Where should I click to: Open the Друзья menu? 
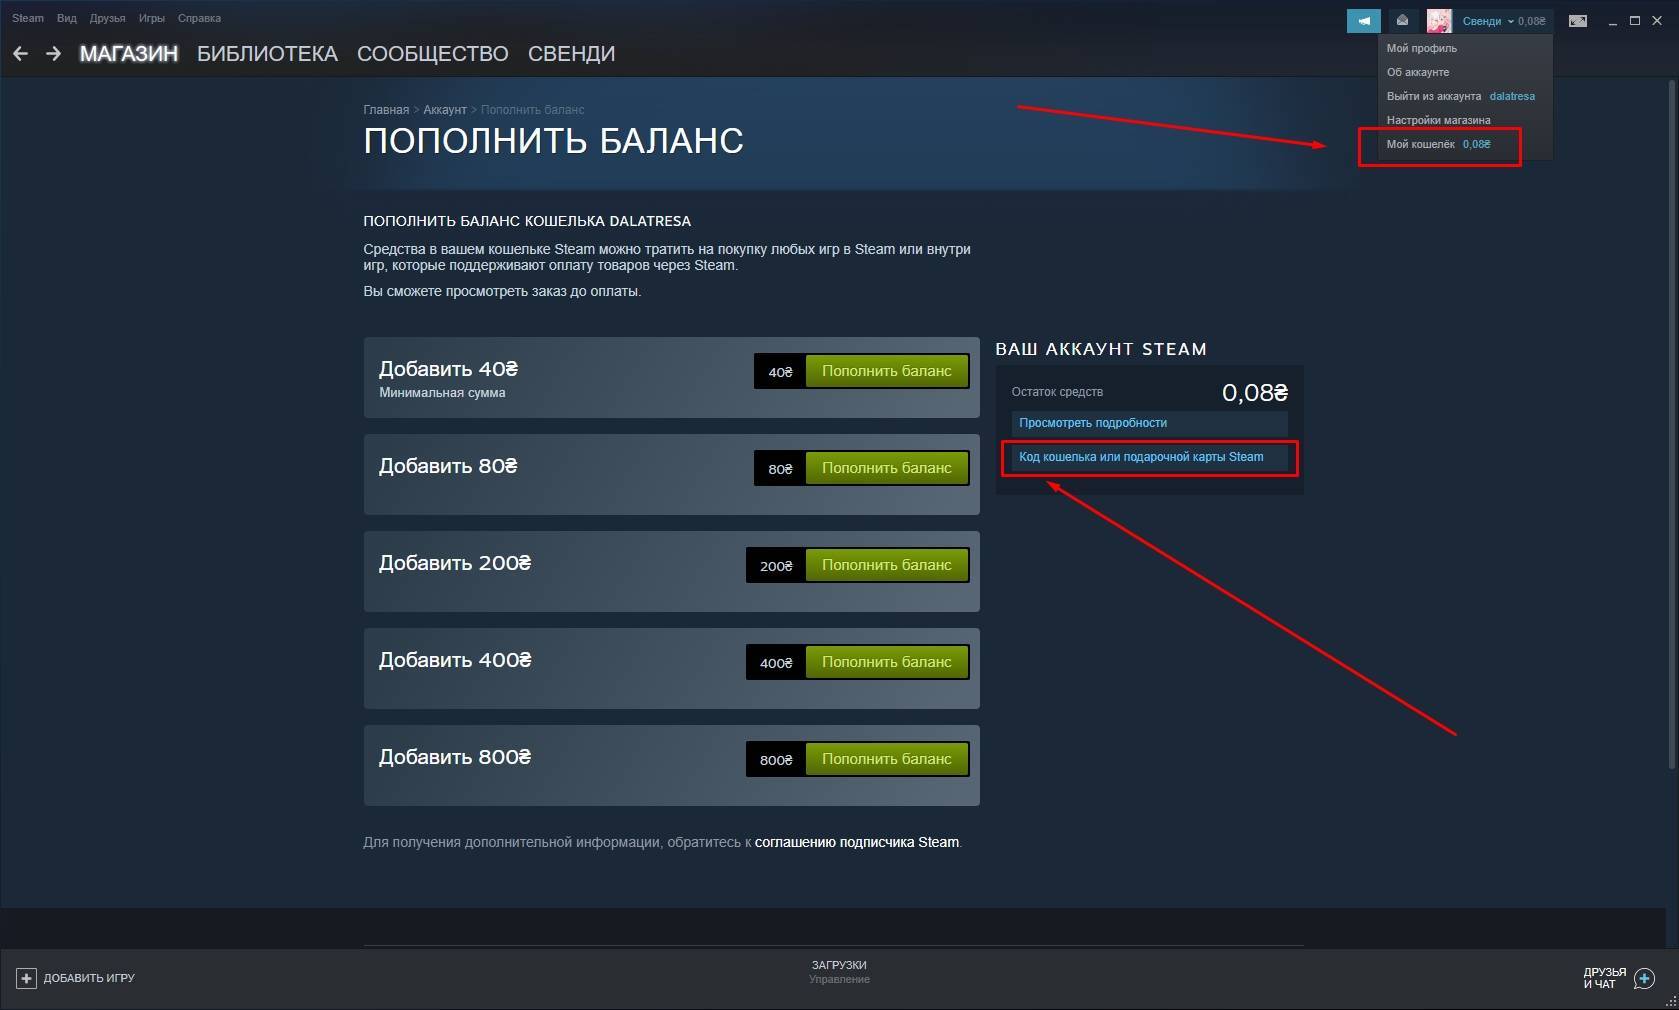click(x=107, y=18)
